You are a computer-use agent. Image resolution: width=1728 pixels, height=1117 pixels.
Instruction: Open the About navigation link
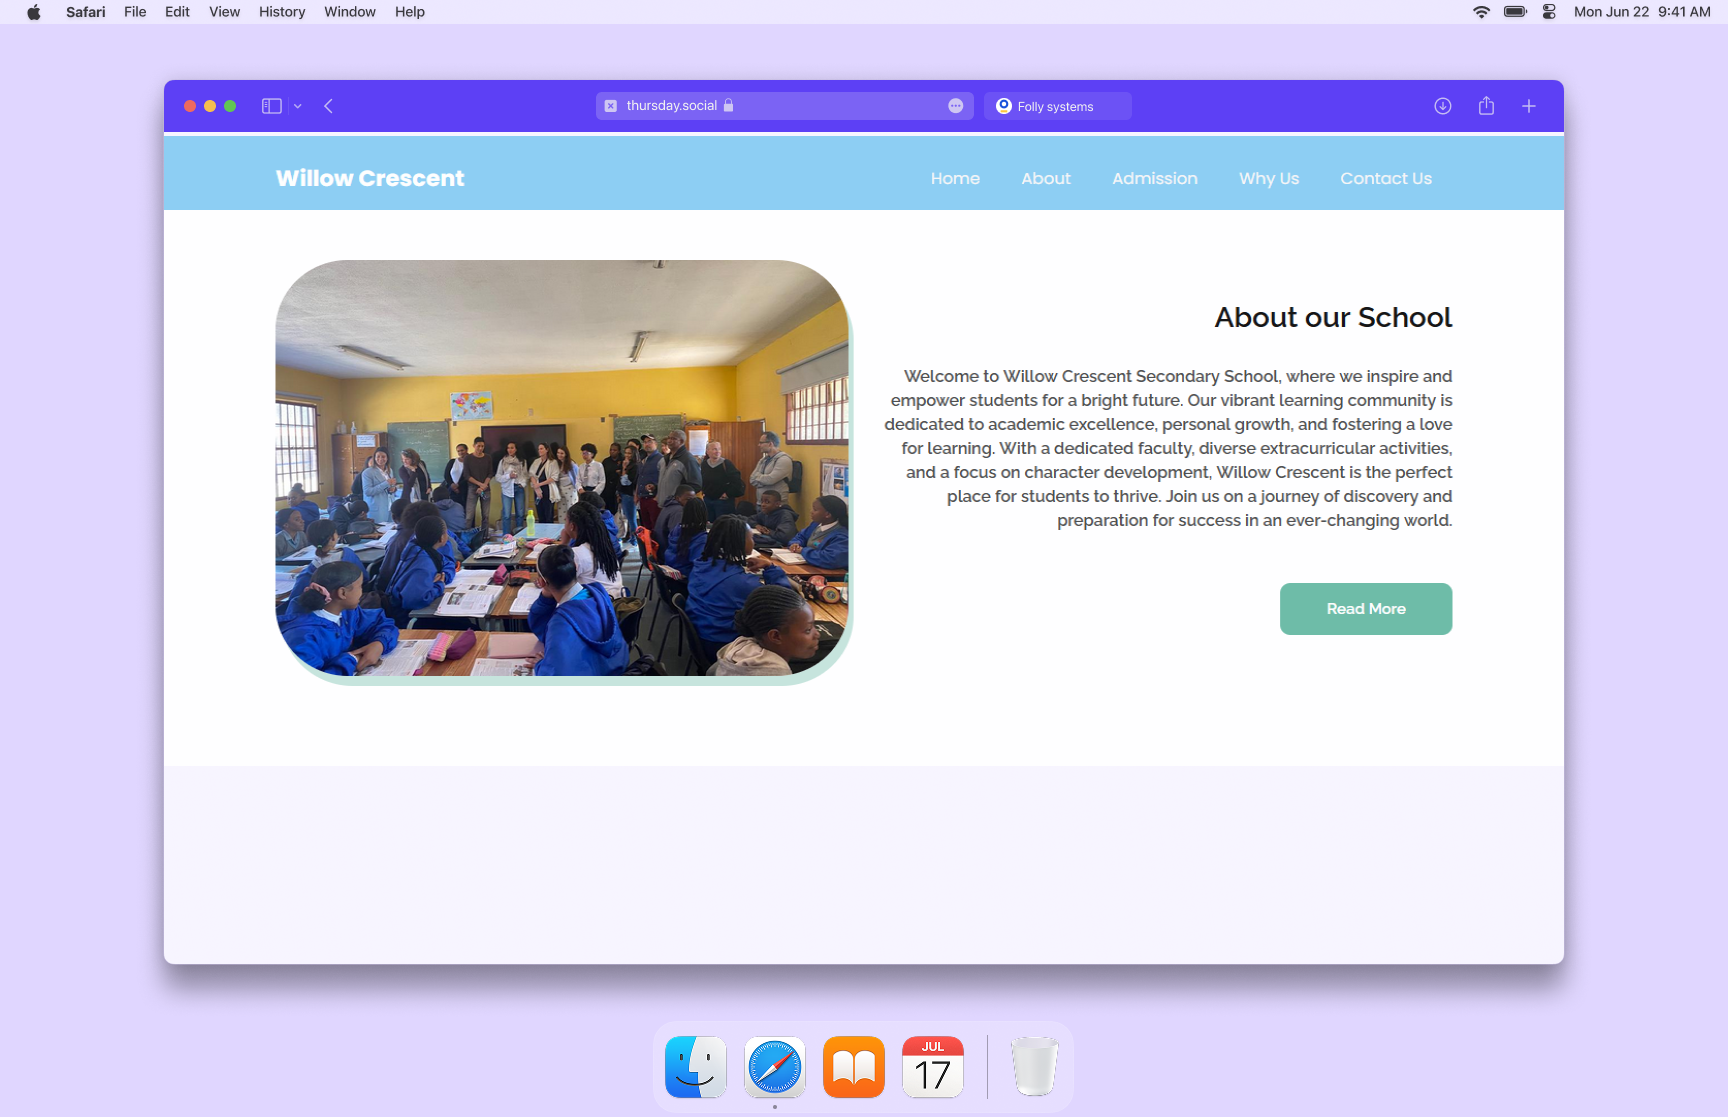[1045, 178]
